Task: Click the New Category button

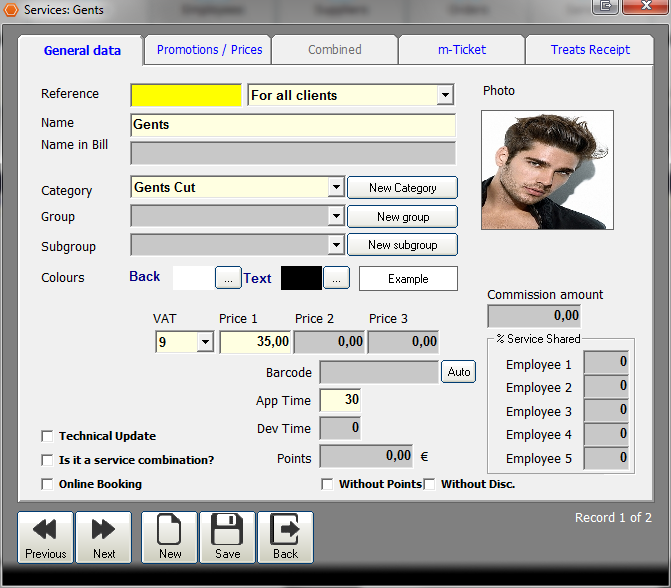Action: tap(402, 188)
